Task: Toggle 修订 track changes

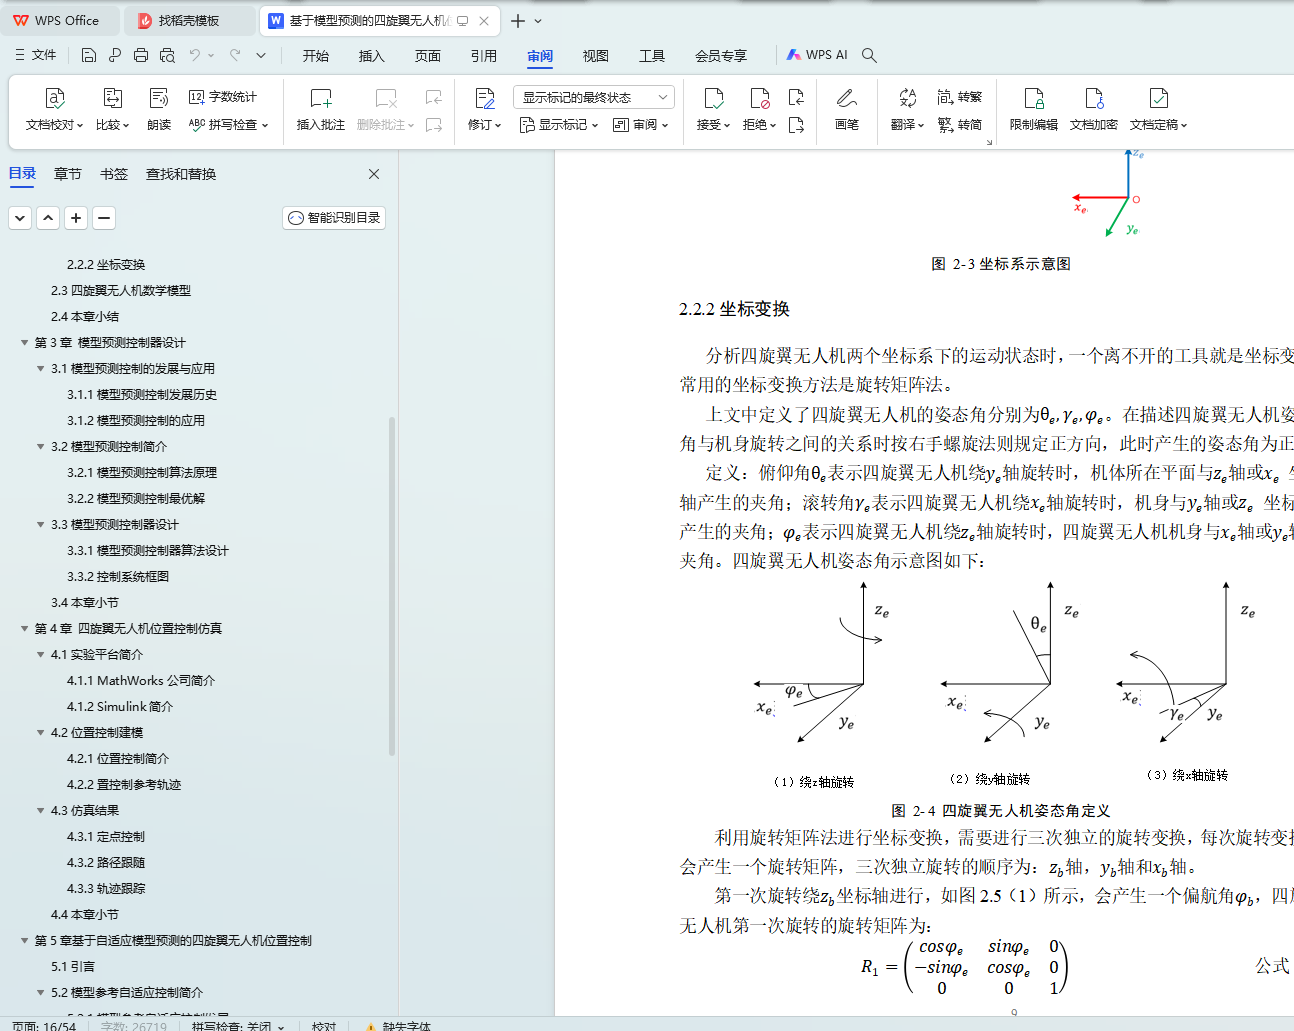Action: click(485, 109)
